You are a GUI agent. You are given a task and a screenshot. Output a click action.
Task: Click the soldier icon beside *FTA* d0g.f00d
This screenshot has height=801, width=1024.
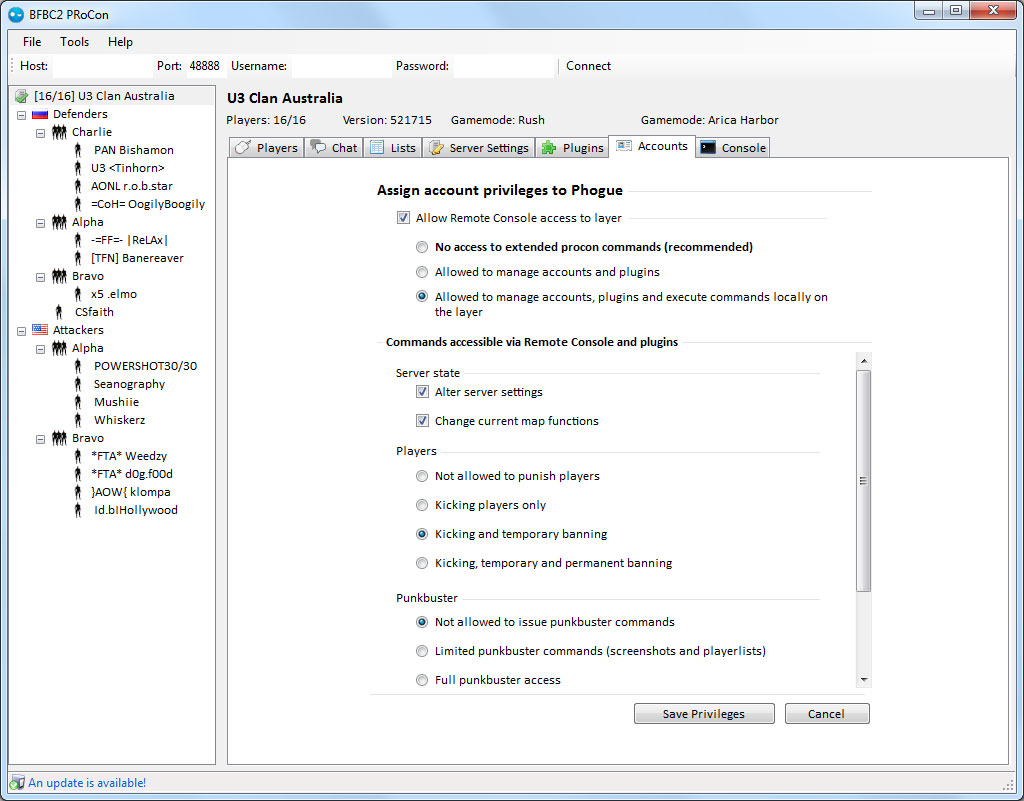click(78, 474)
